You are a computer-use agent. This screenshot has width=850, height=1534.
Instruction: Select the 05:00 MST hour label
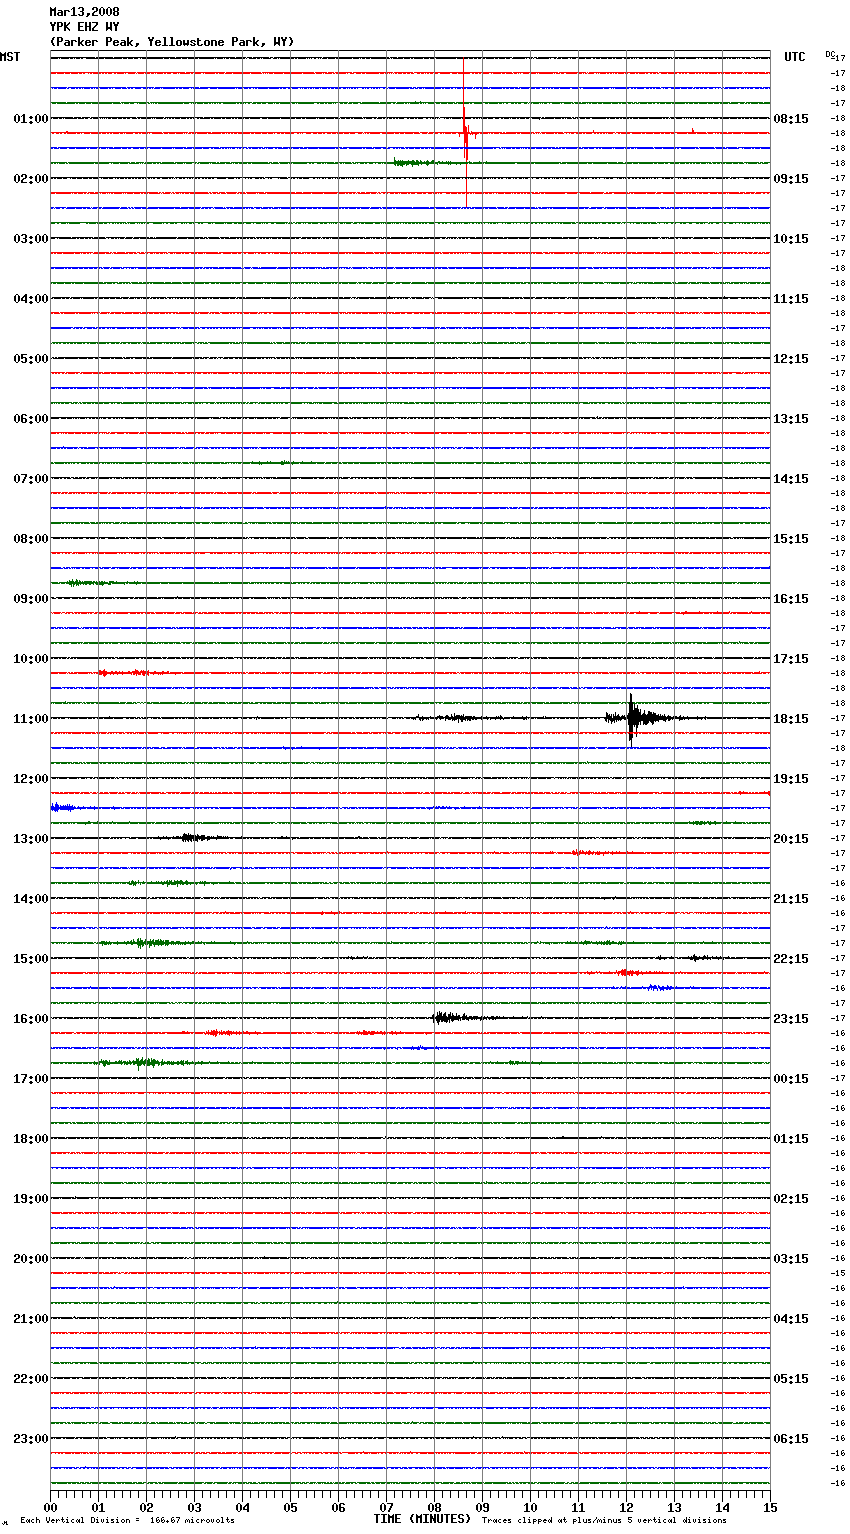click(x=31, y=359)
